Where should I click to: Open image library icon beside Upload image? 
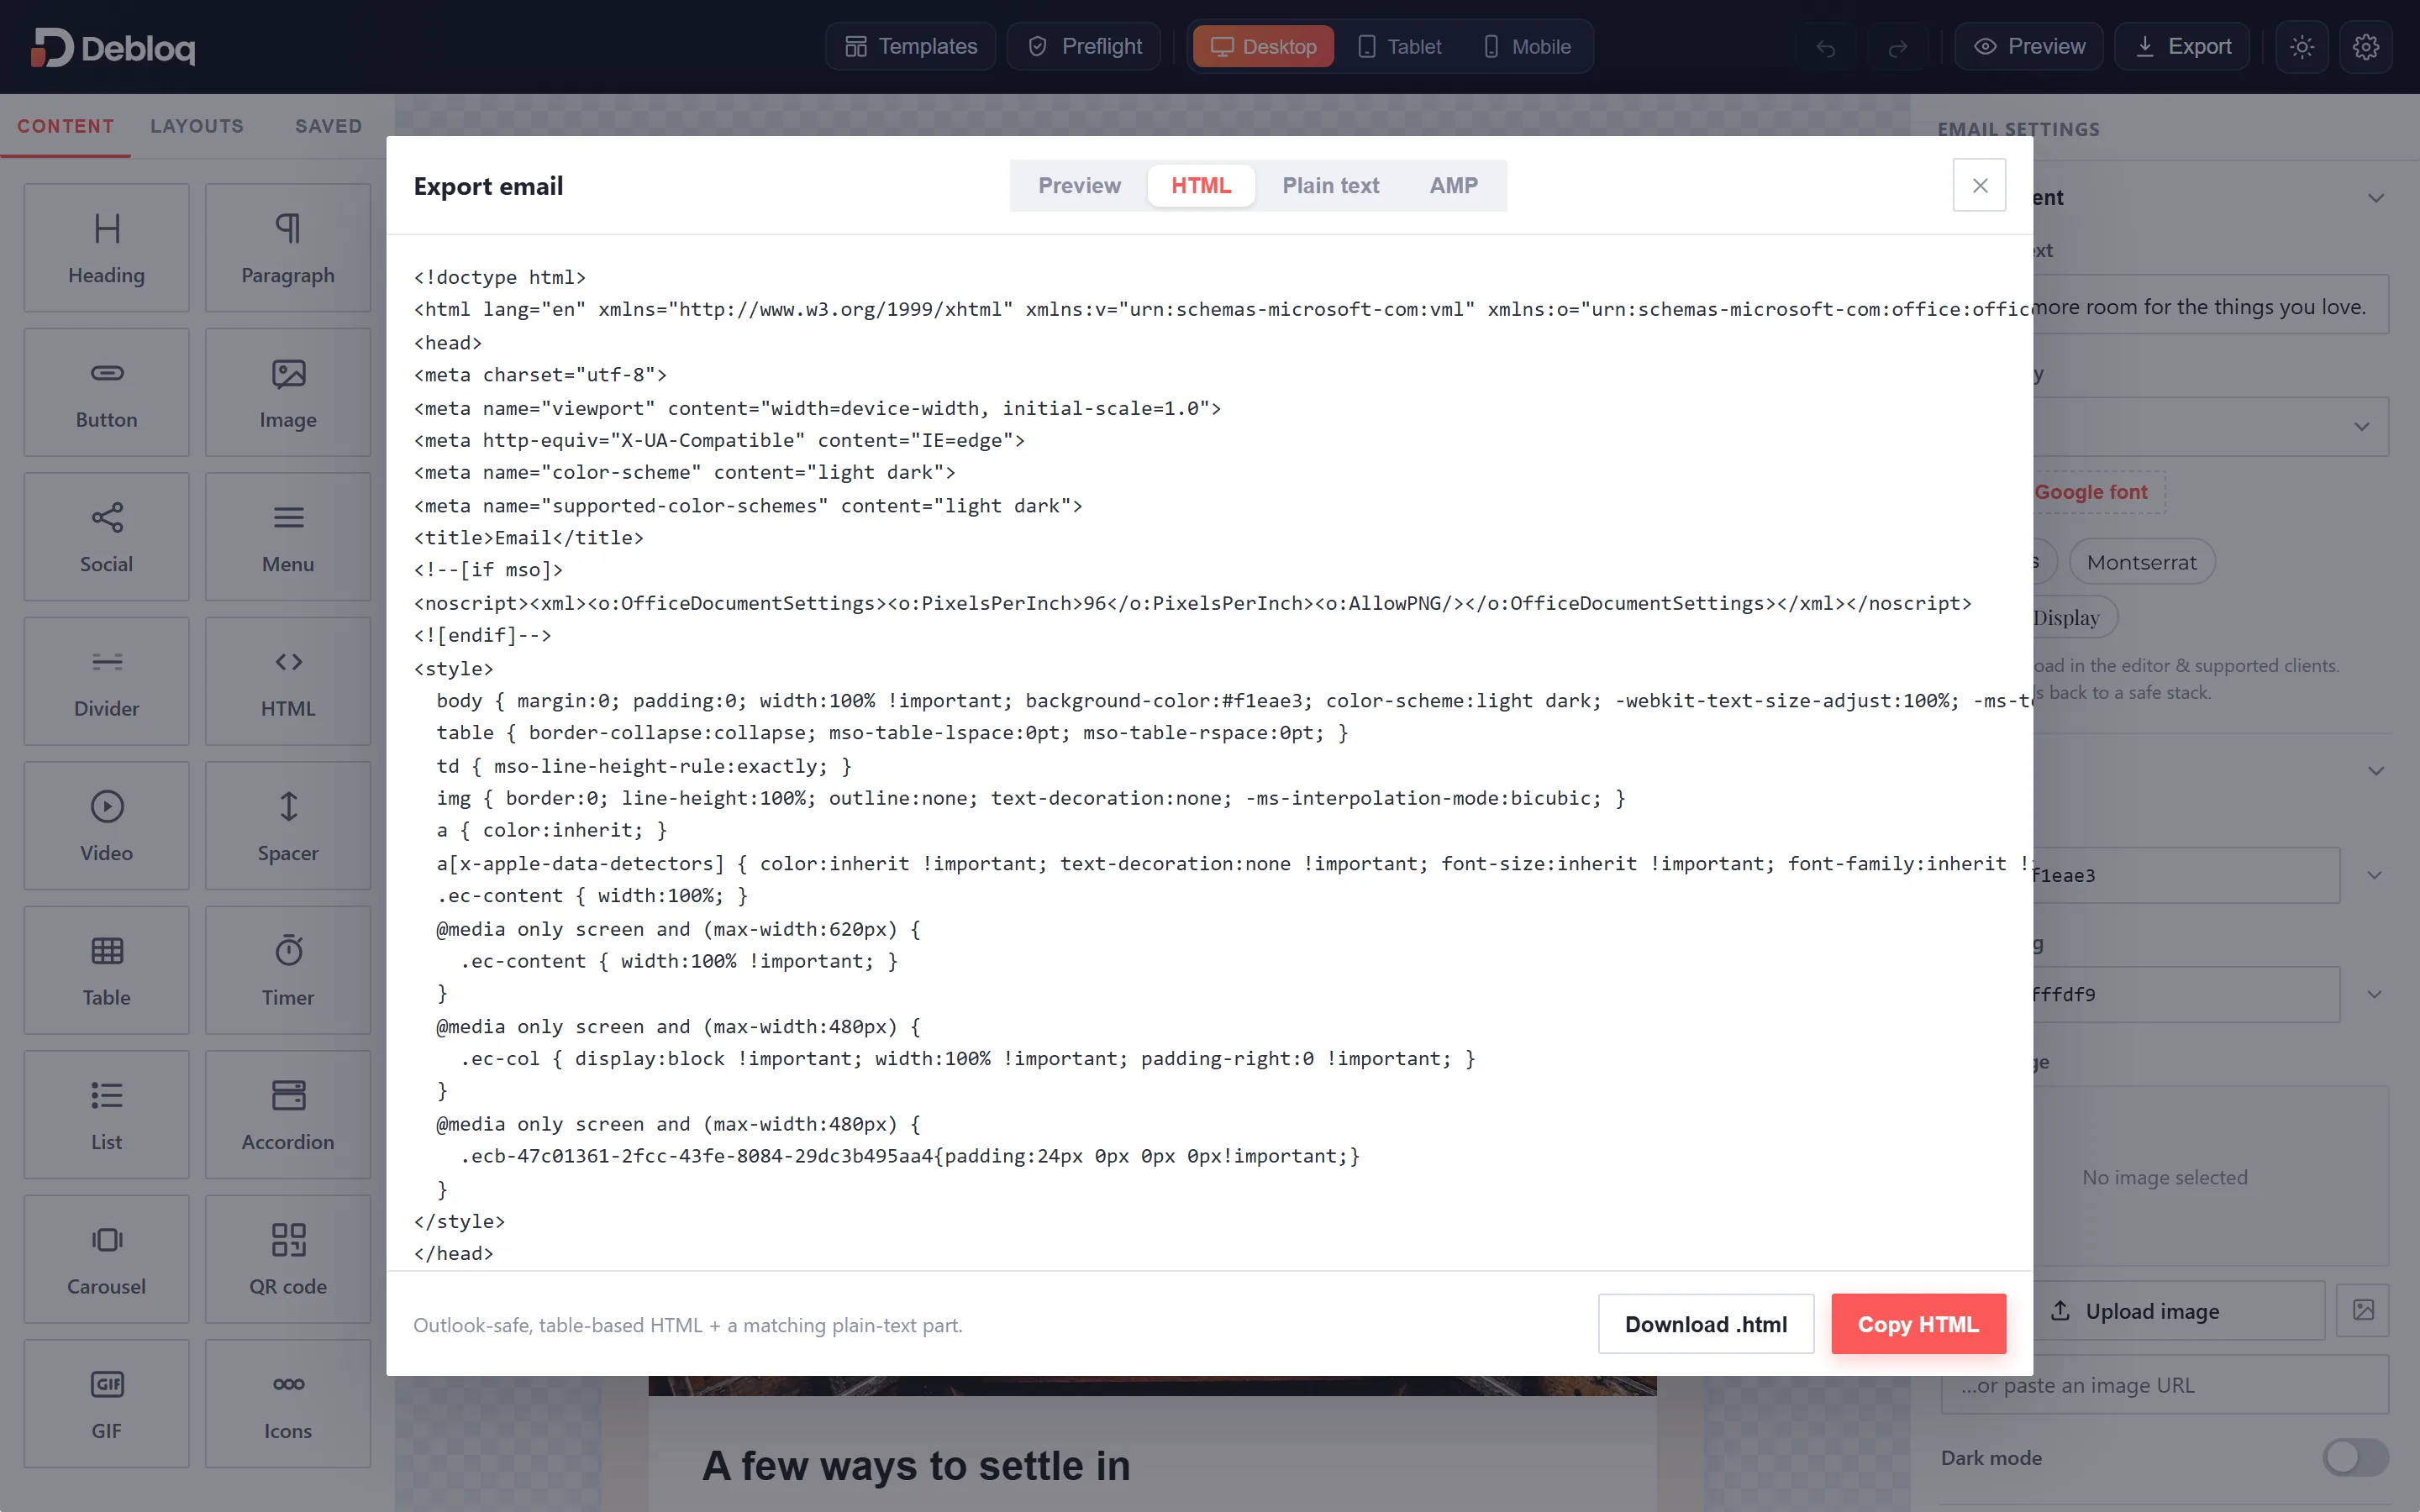2363,1310
